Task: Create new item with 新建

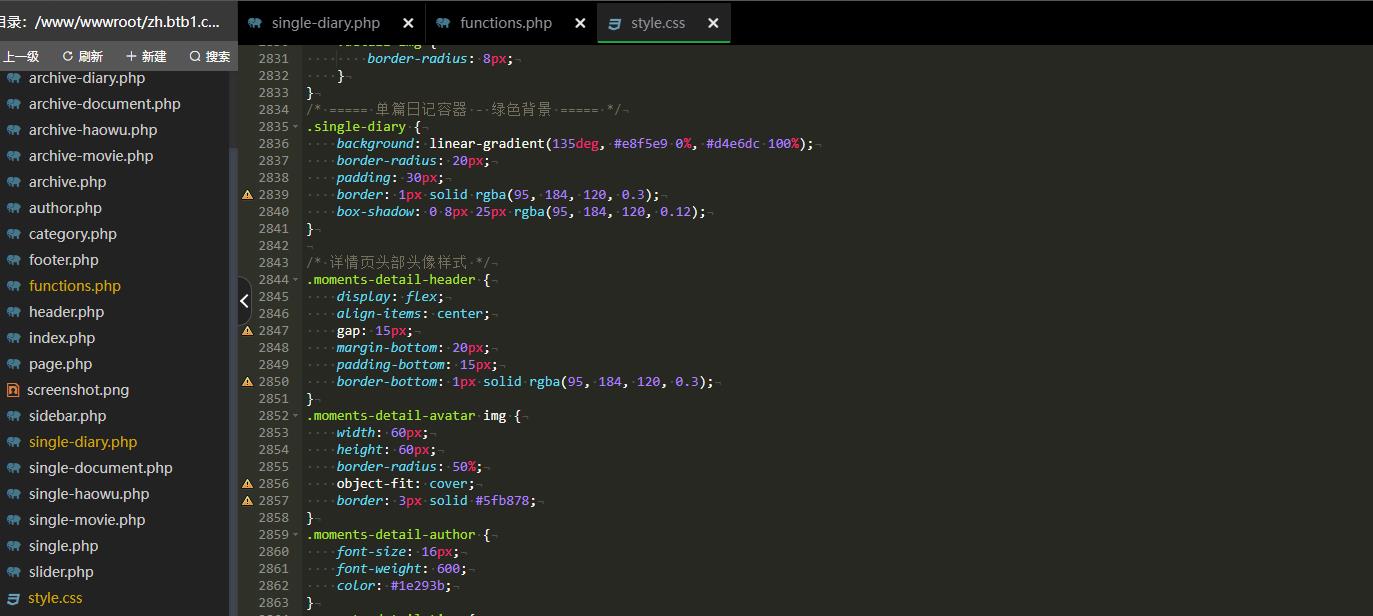Action: [x=146, y=57]
